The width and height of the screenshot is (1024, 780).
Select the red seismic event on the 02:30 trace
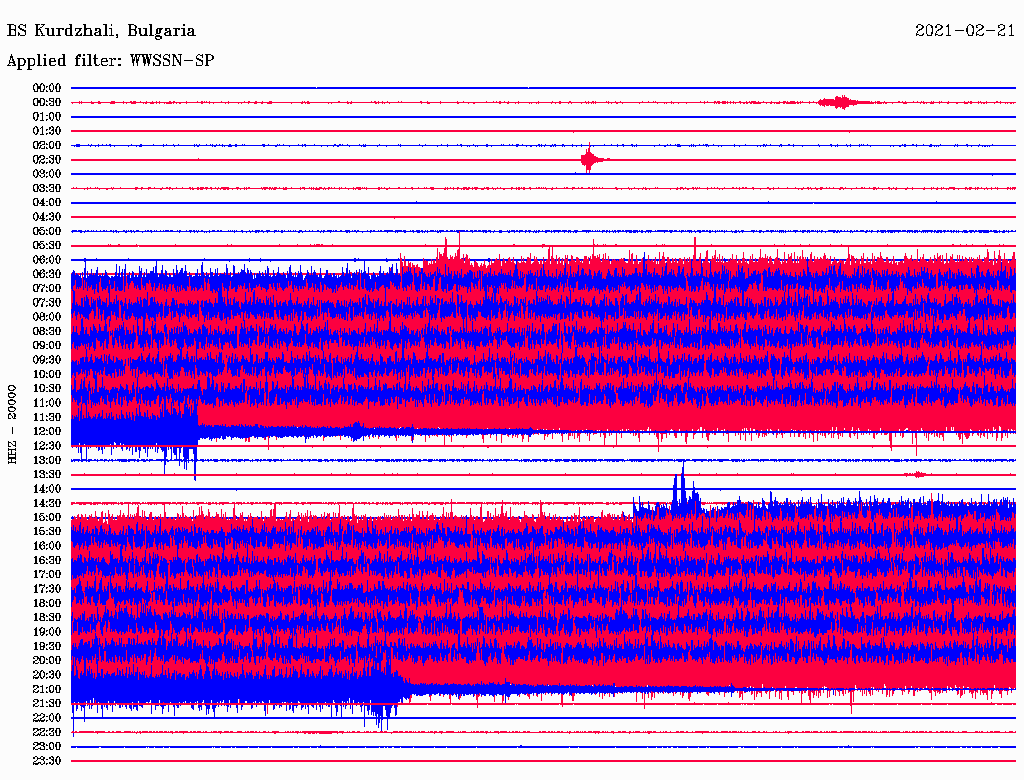click(590, 160)
